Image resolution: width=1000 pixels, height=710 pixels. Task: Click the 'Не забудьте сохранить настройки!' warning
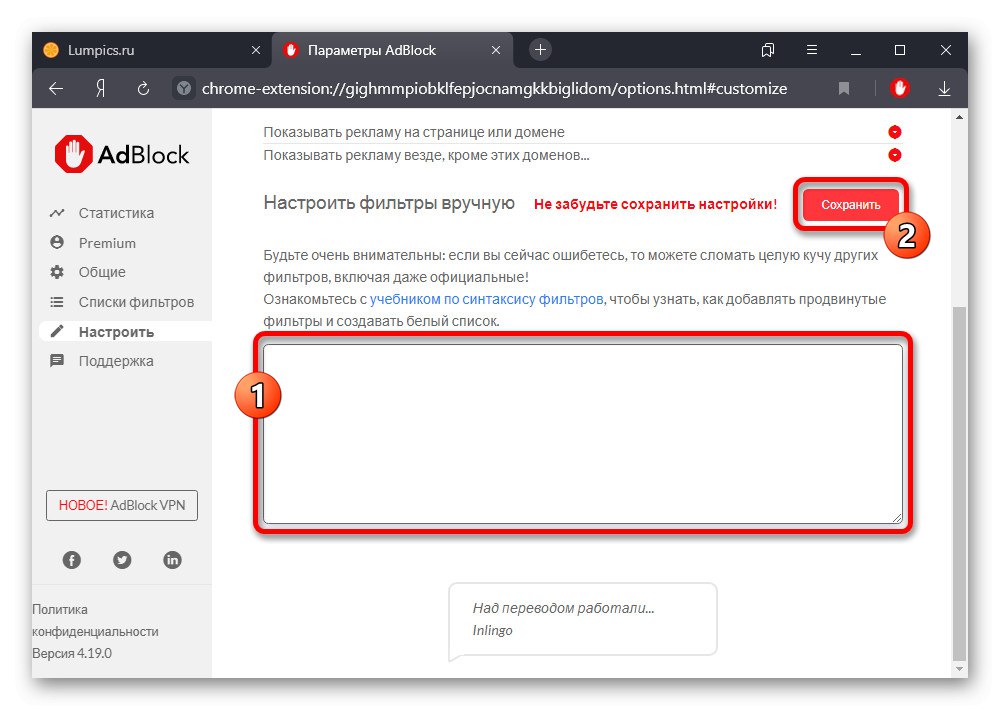point(656,204)
